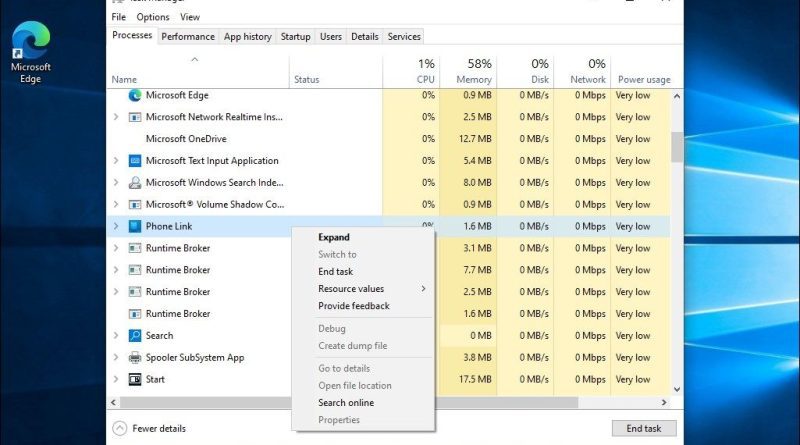Expand the Microsoft Windows Search Indexer row
This screenshot has width=800, height=445.
coord(116,183)
